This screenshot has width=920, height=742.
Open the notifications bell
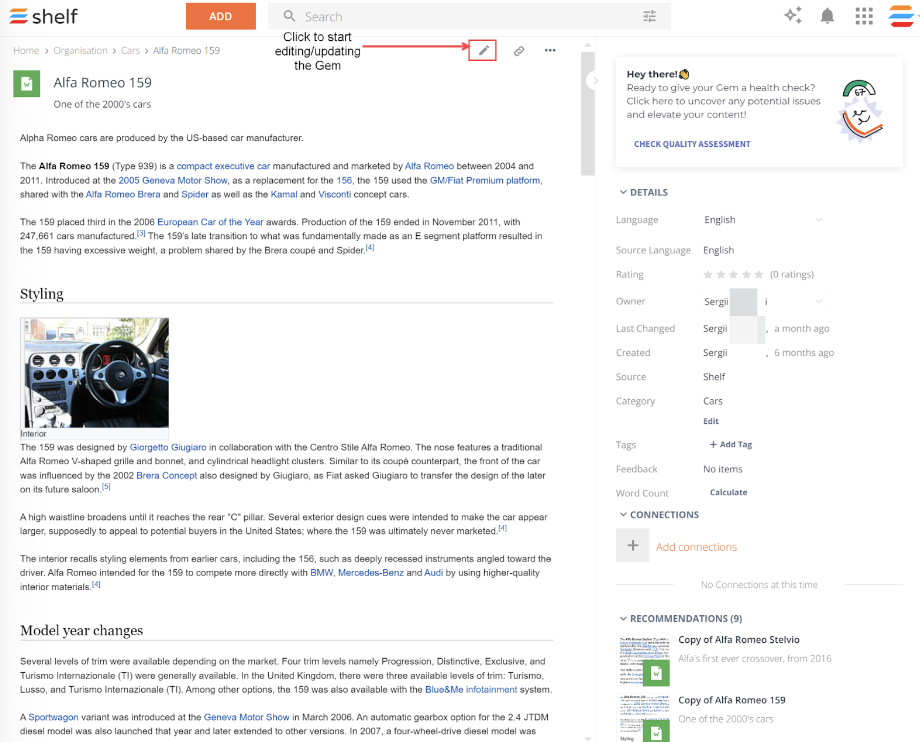[x=829, y=16]
